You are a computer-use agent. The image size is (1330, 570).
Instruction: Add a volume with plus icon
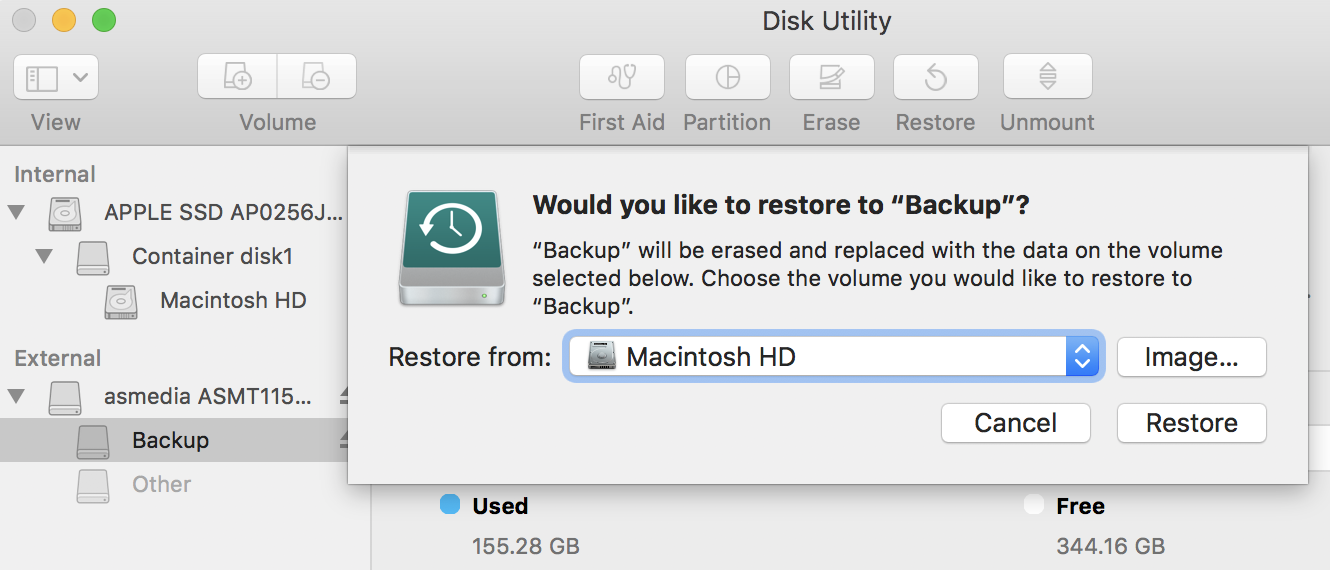[x=237, y=77]
